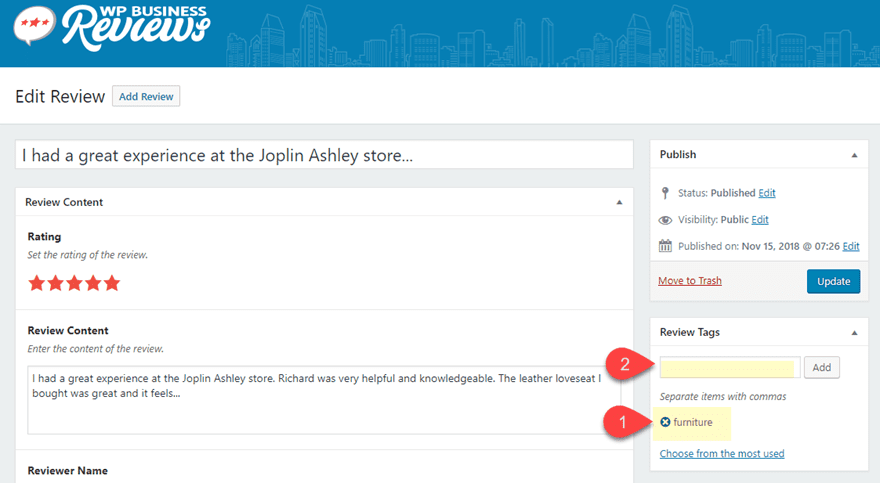The width and height of the screenshot is (880, 483).
Task: Click the speech bubble stars icon
Action: pos(34,25)
